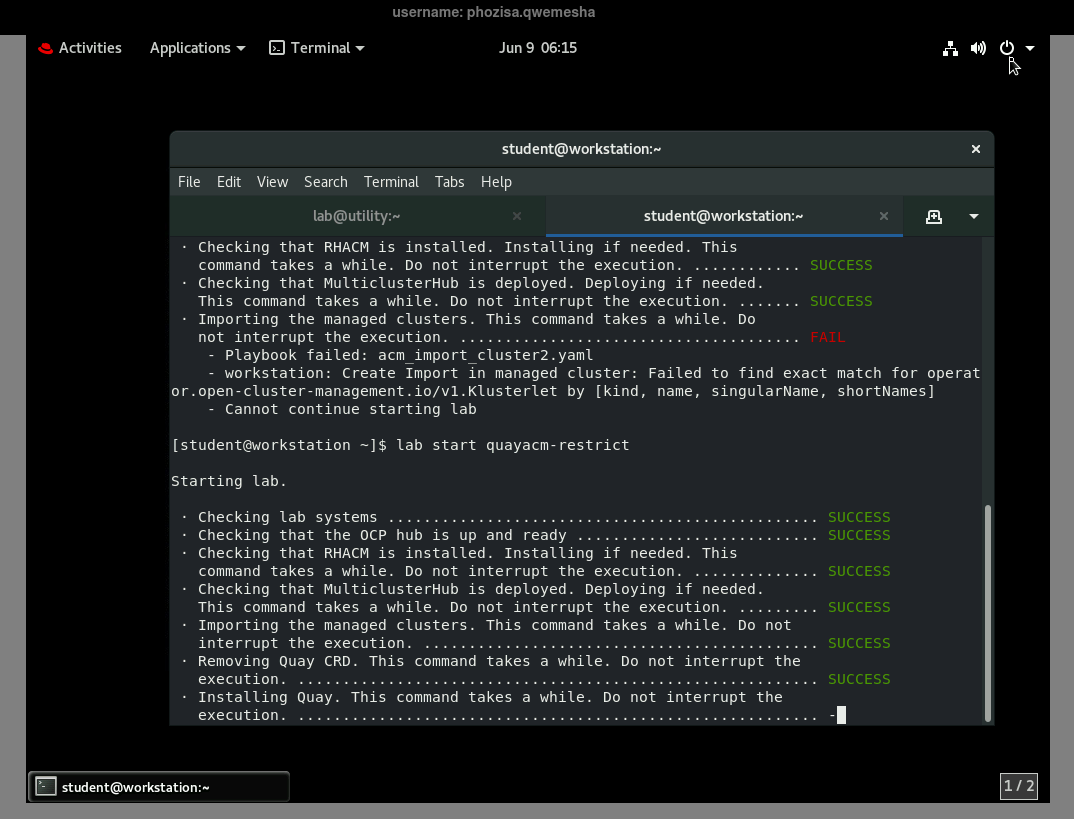Open the File menu
Viewport: 1074px width, 819px height.
(189, 181)
